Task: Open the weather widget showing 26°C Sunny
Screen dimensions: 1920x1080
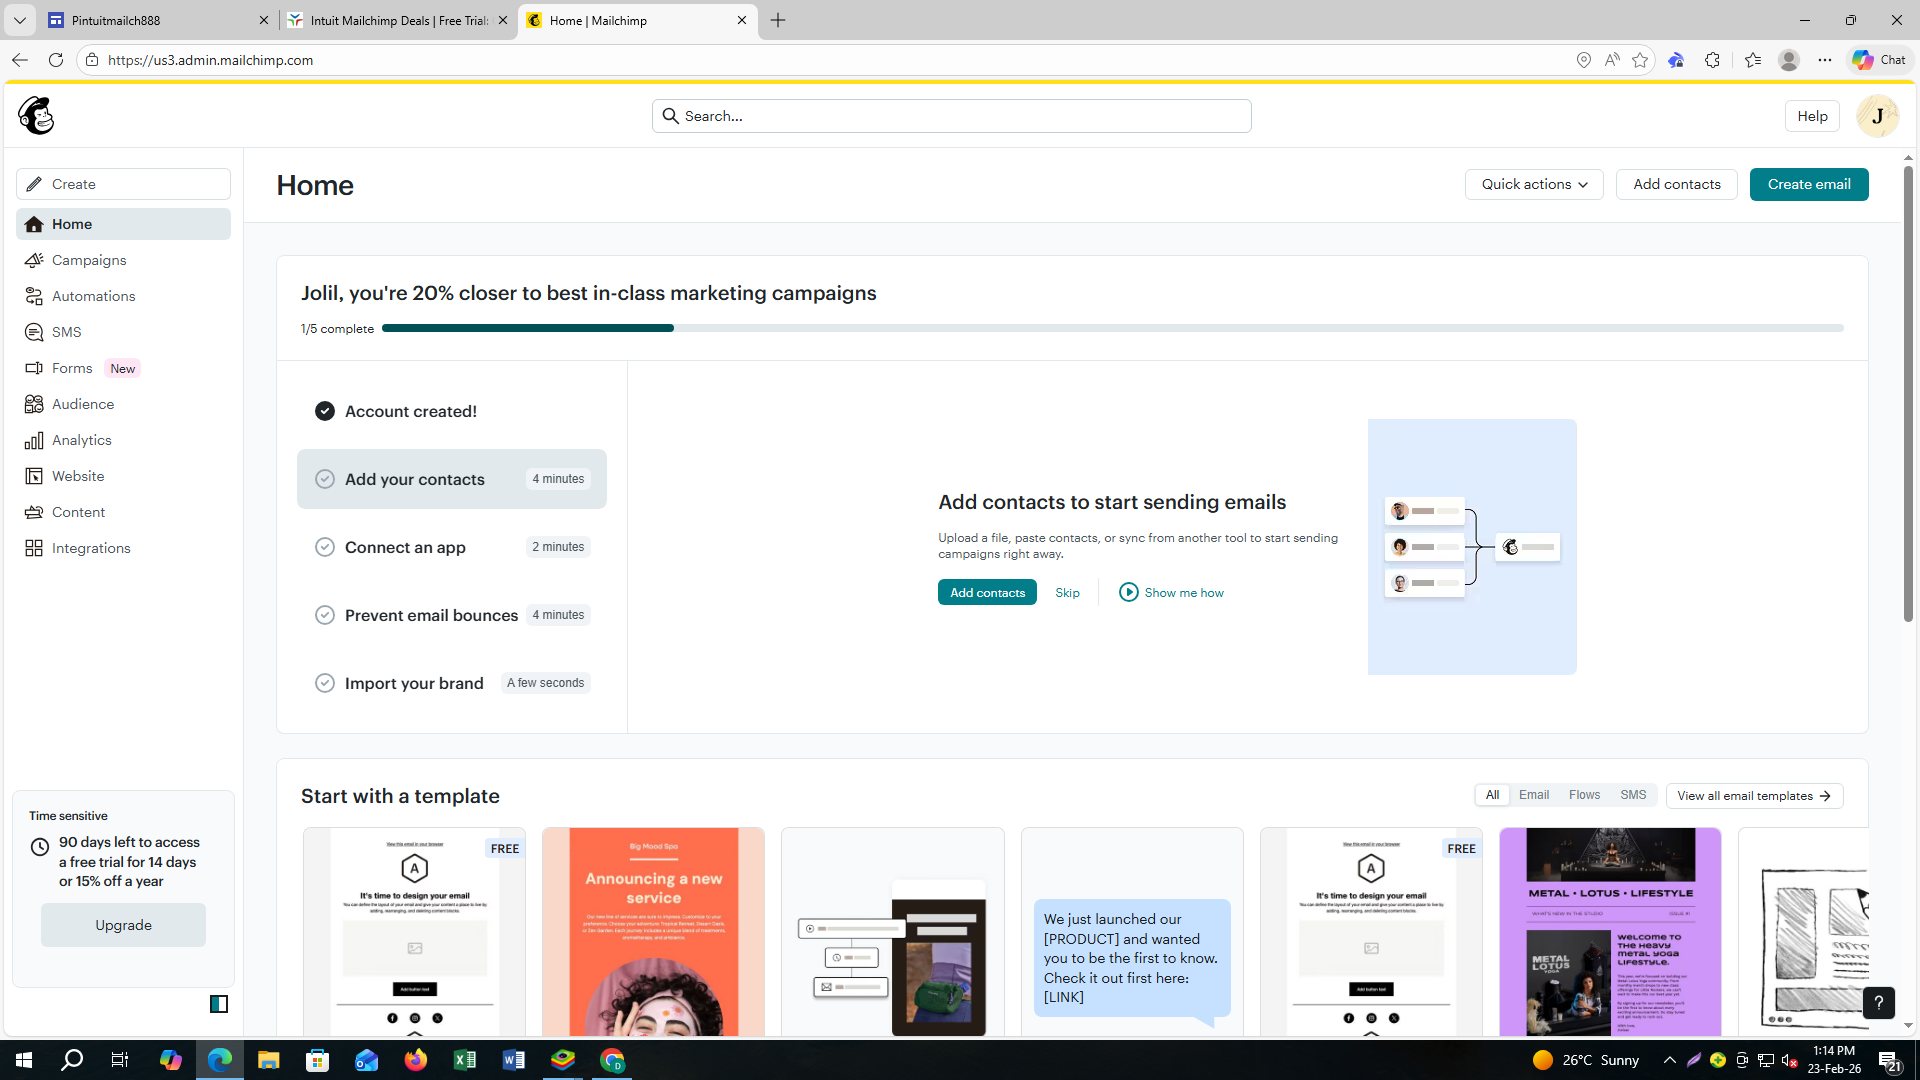Action: [x=1586, y=1060]
